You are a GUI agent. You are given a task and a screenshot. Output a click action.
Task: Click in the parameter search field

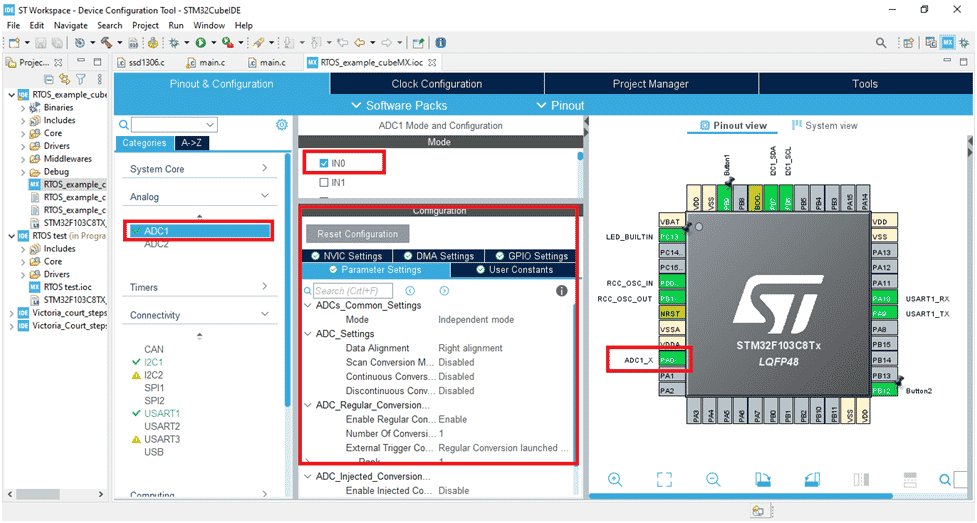(x=353, y=290)
